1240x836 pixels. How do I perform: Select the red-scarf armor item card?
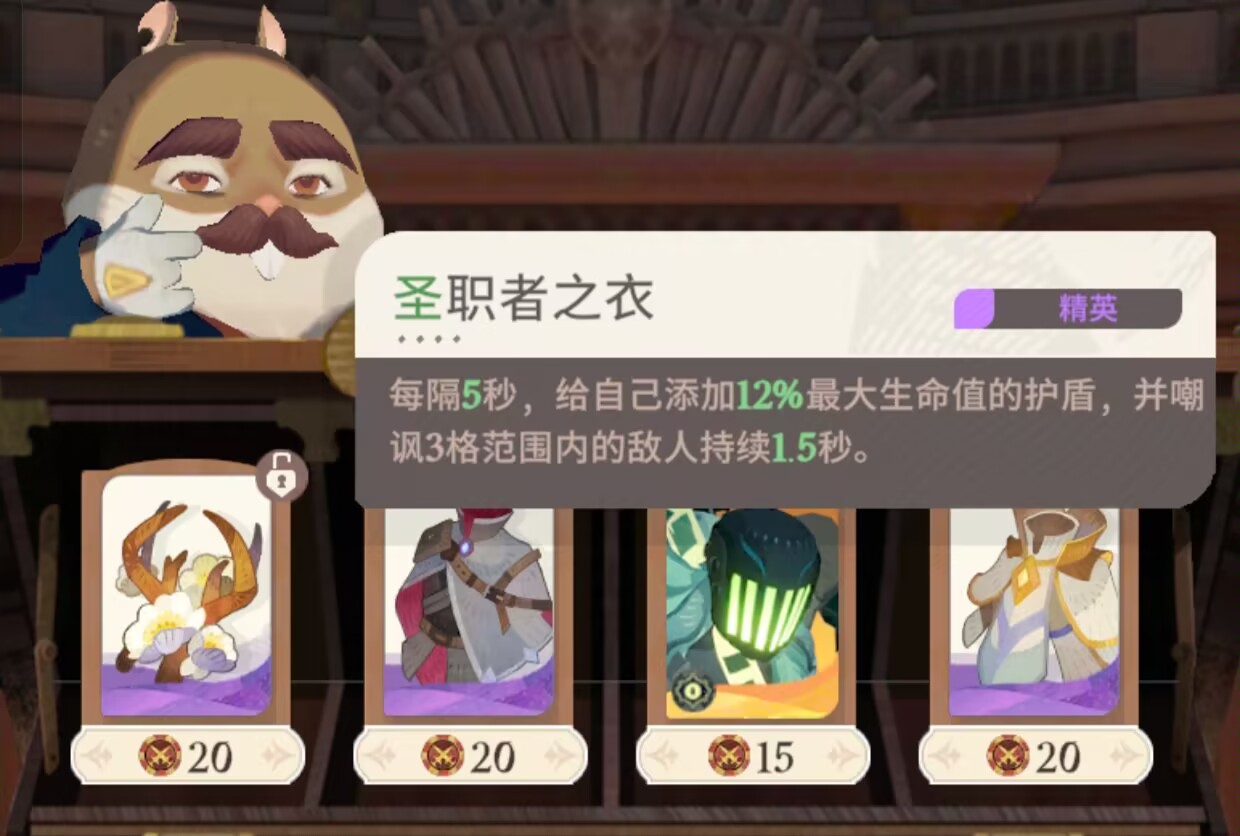(x=468, y=612)
